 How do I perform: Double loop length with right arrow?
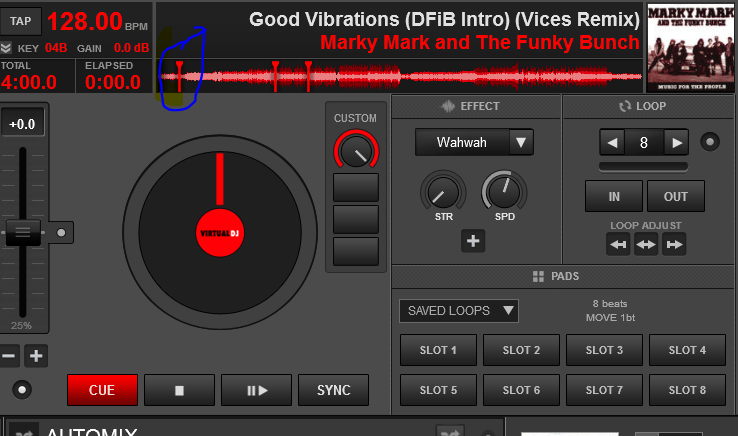676,142
